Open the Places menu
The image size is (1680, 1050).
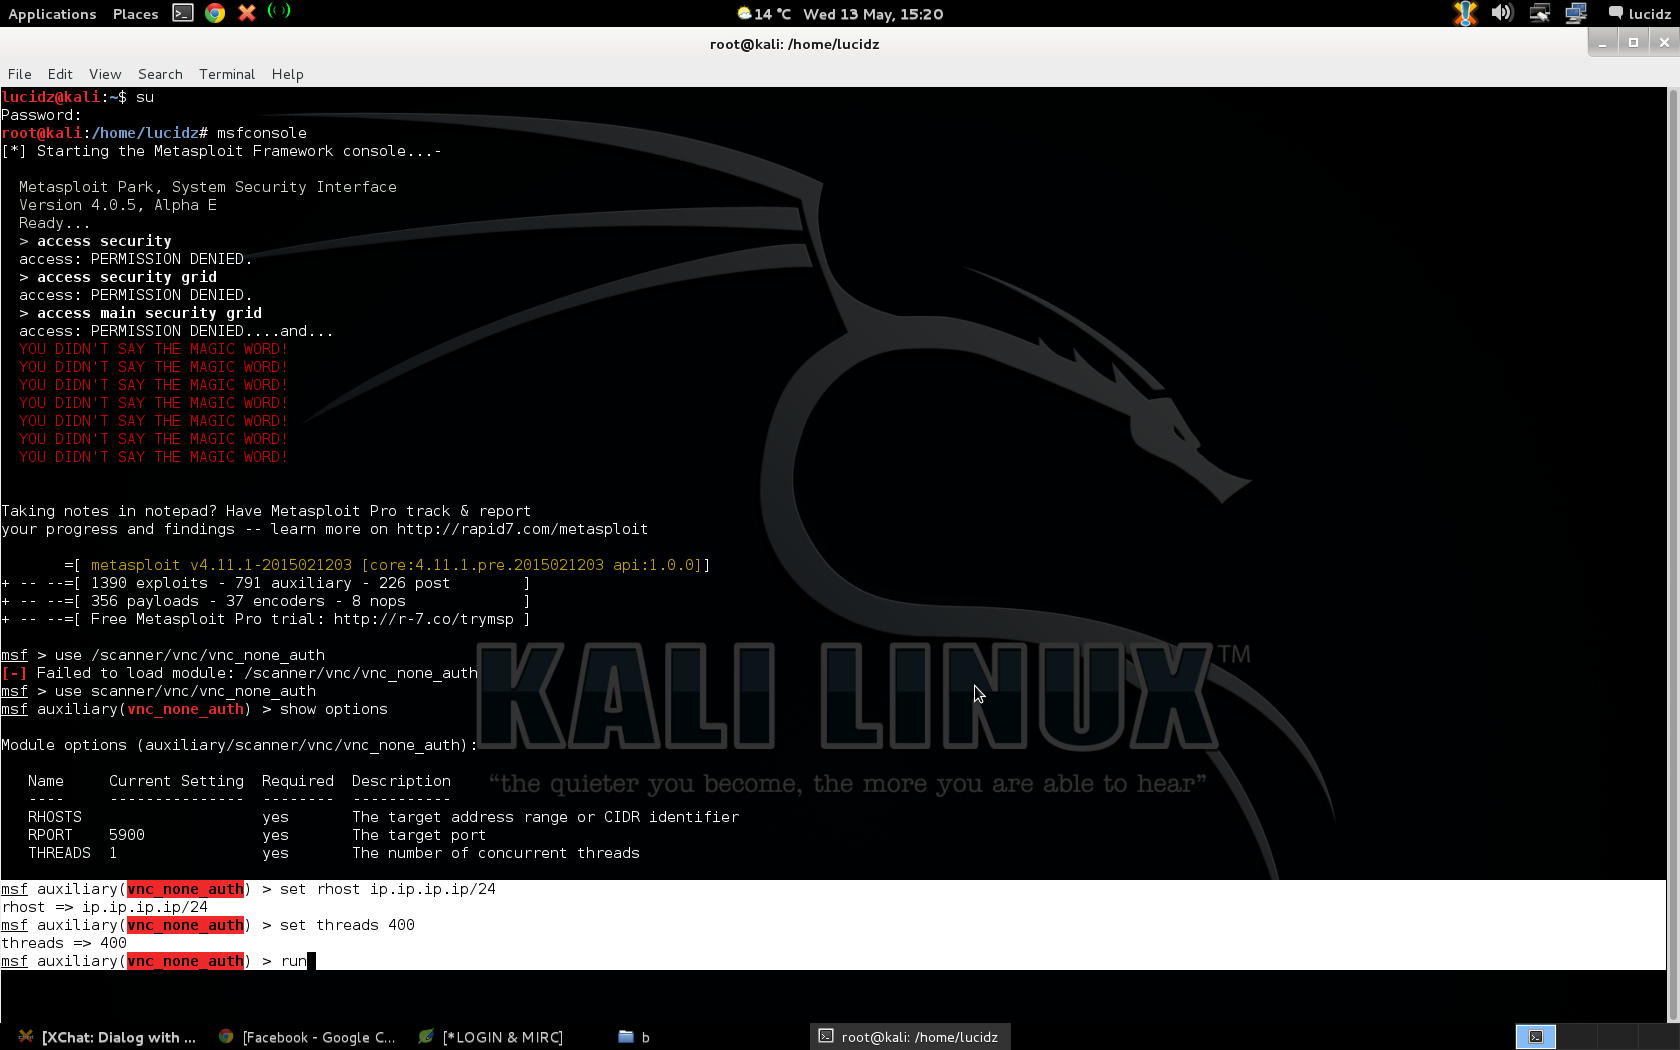point(135,14)
